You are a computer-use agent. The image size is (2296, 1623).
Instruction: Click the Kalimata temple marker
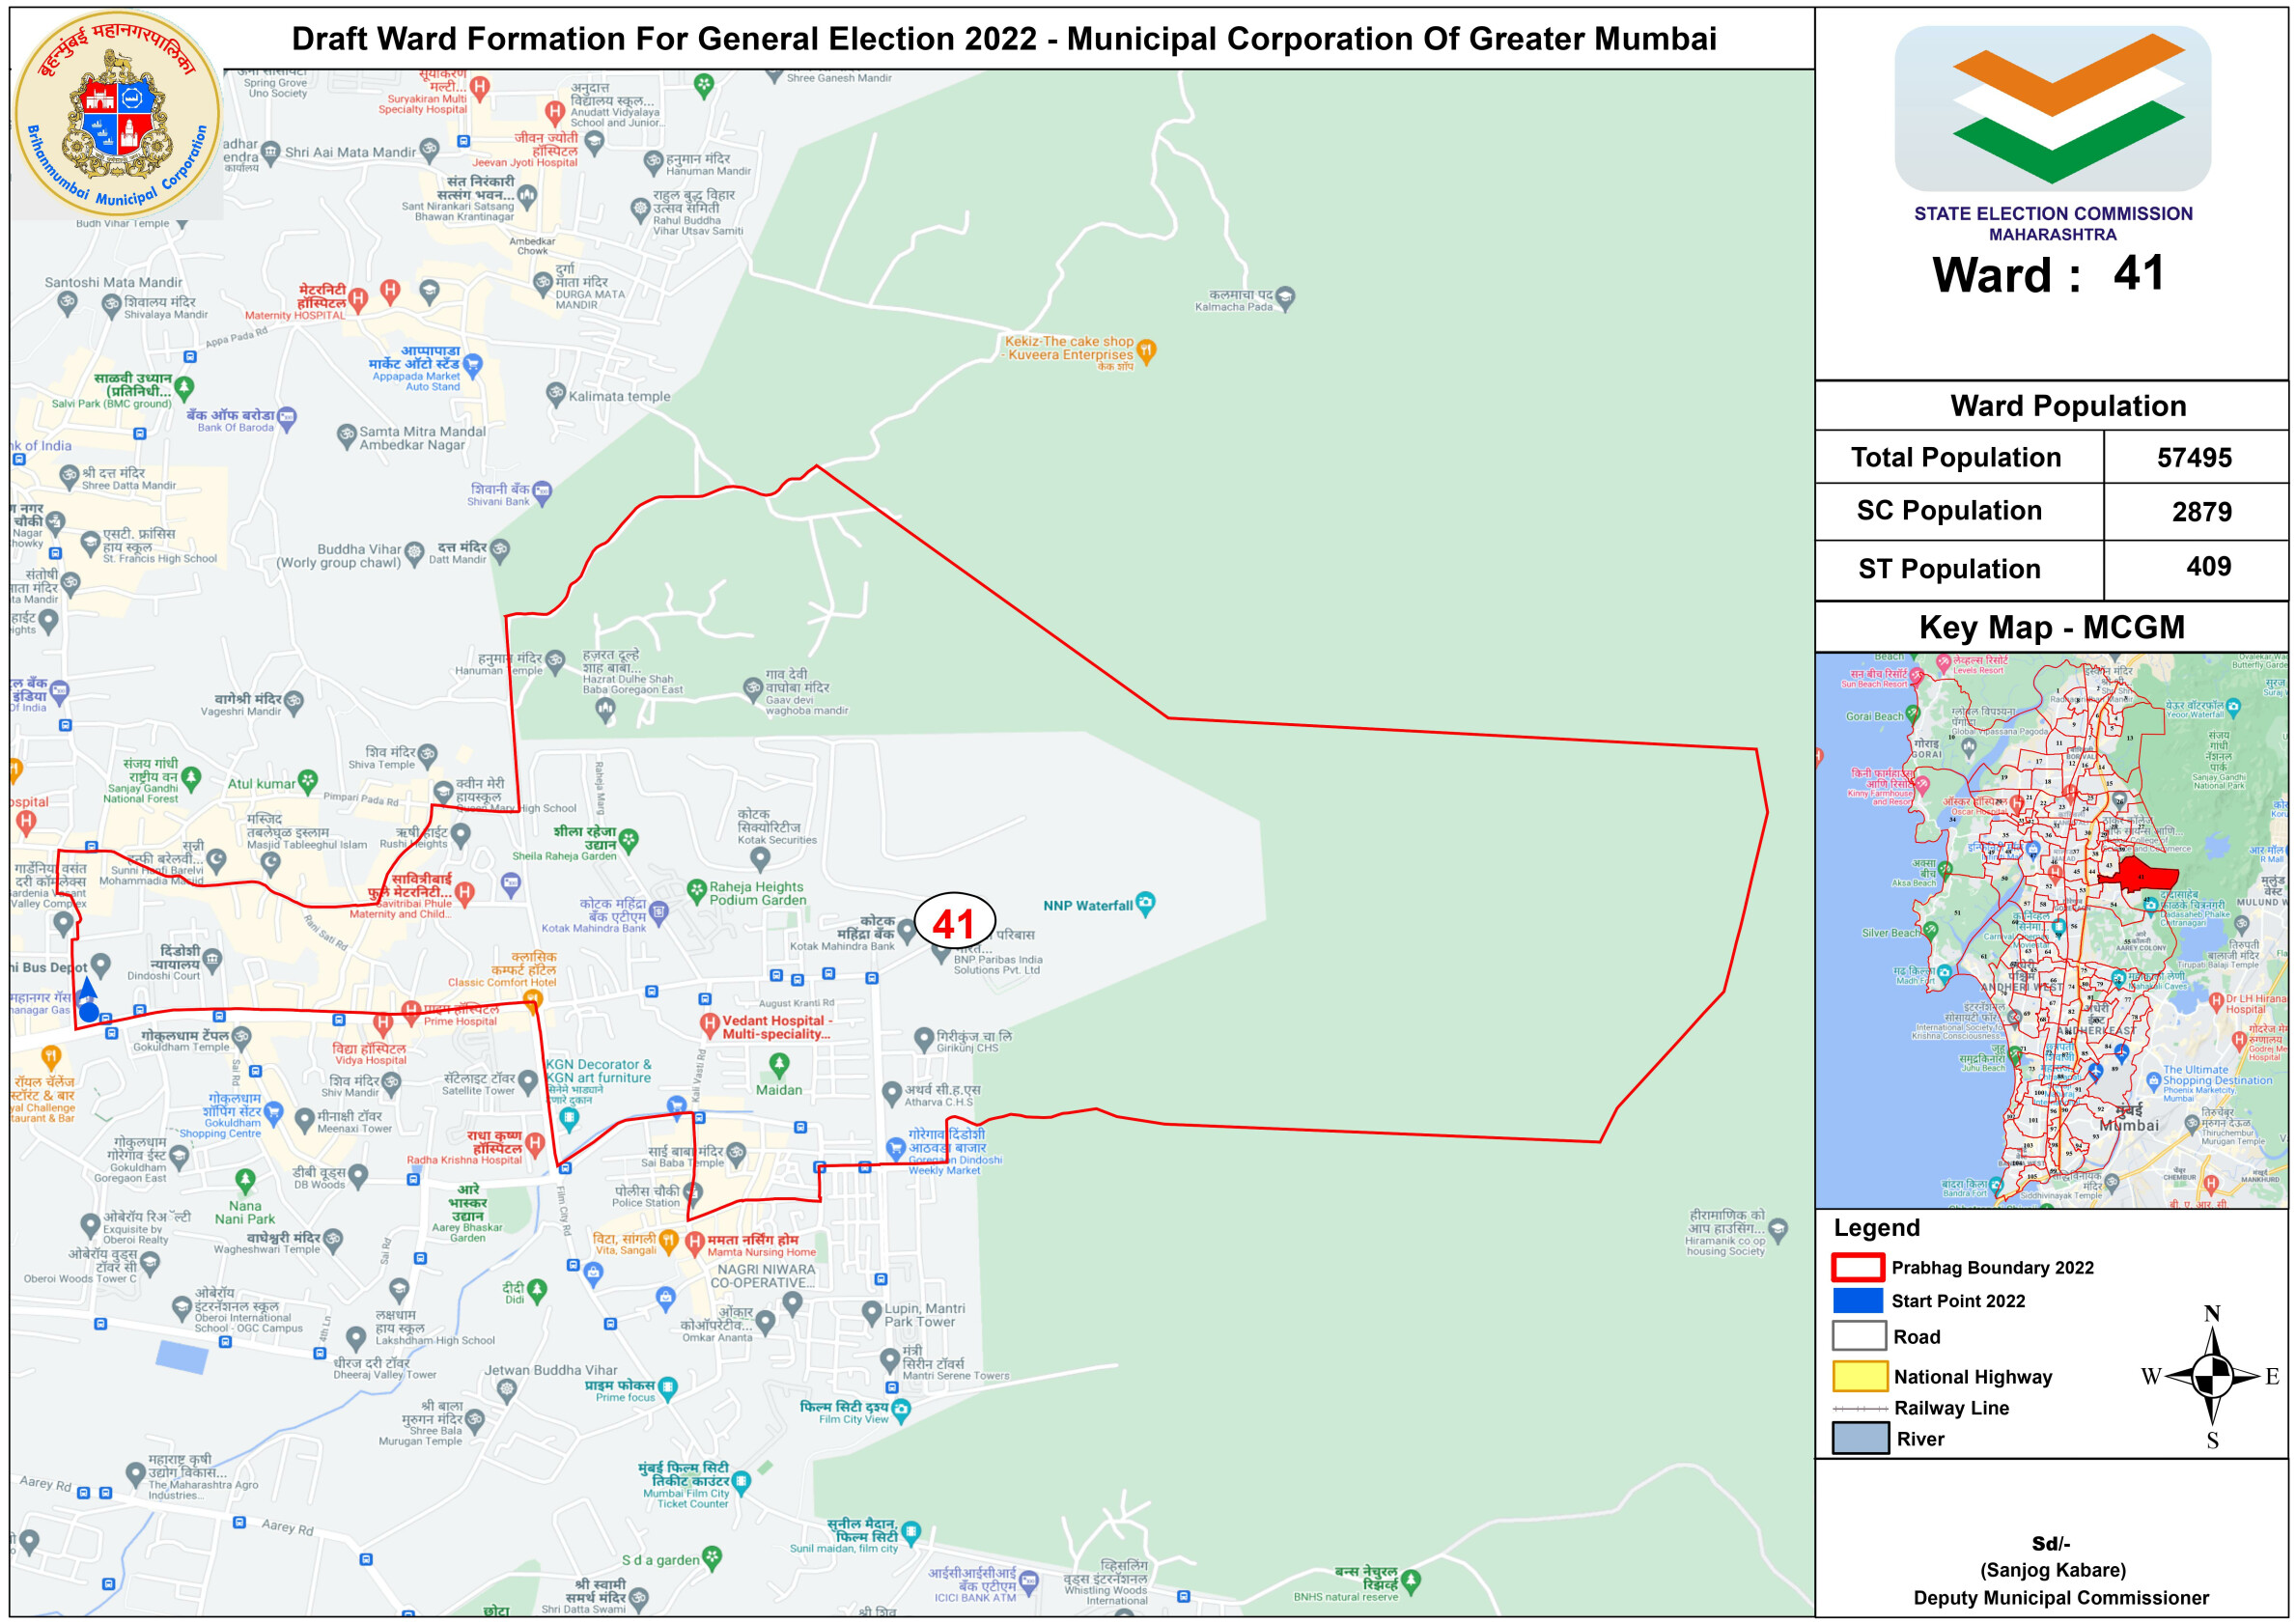pos(556,393)
